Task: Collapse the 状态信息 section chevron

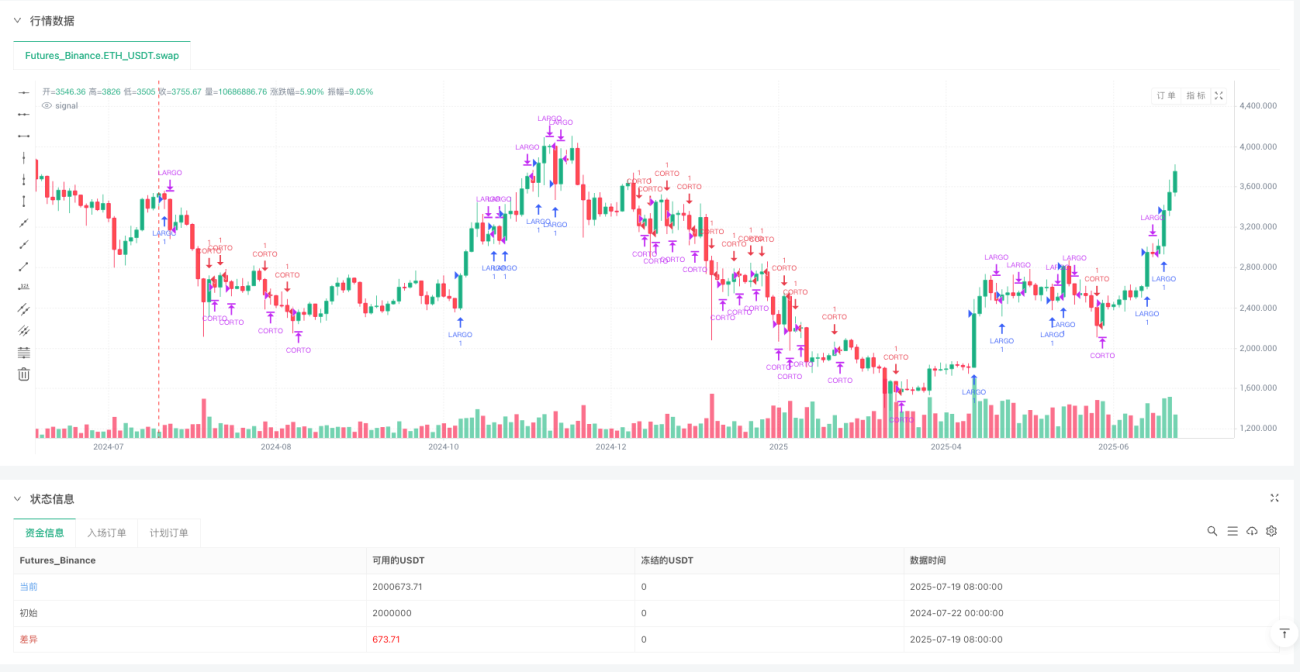Action: click(x=16, y=498)
